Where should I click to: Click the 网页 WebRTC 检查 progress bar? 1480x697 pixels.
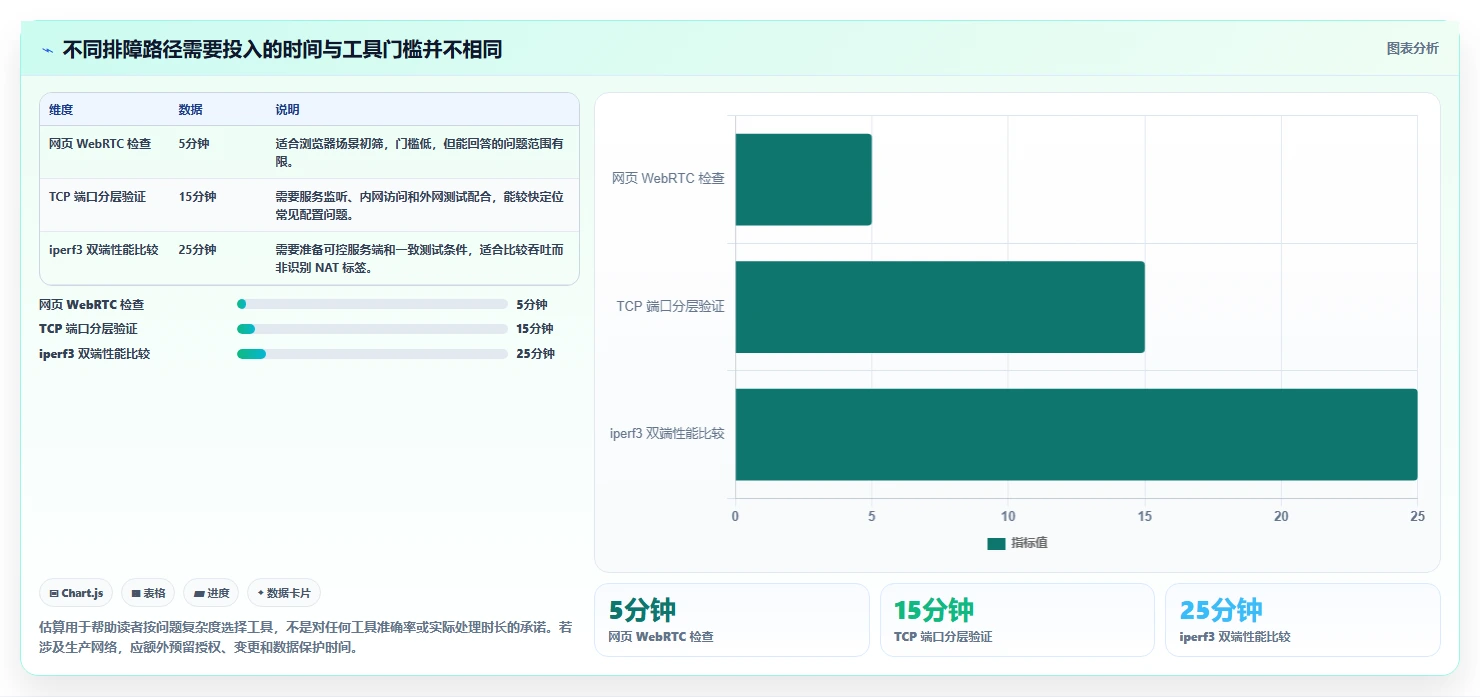coord(372,304)
